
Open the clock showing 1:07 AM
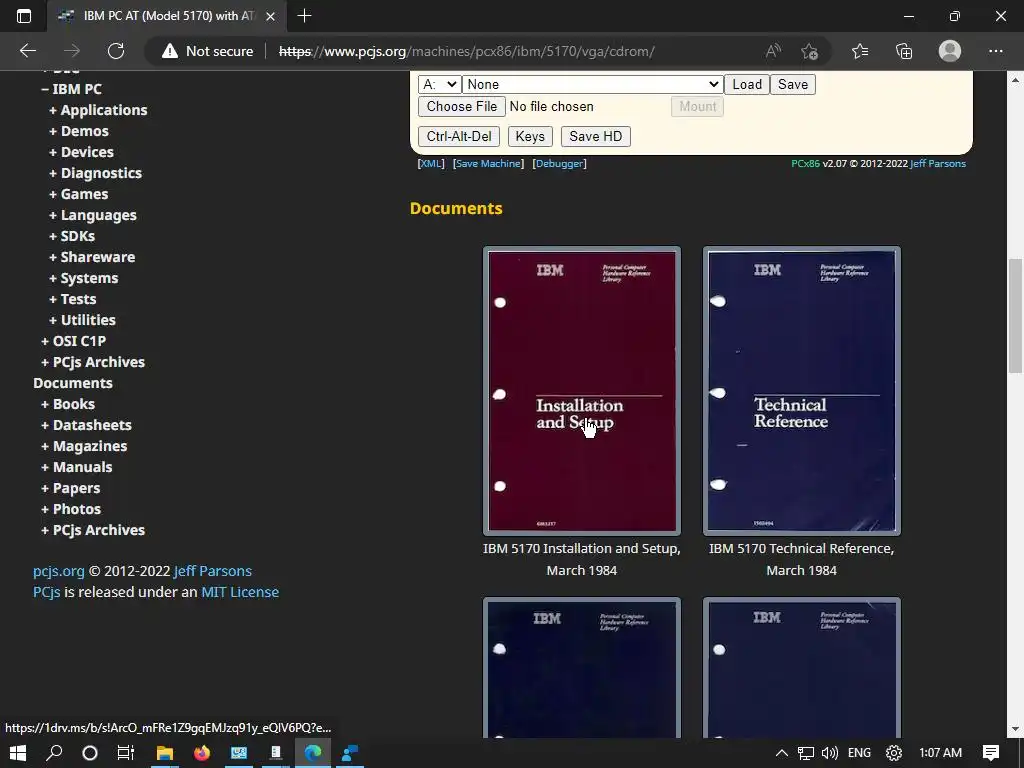point(940,753)
